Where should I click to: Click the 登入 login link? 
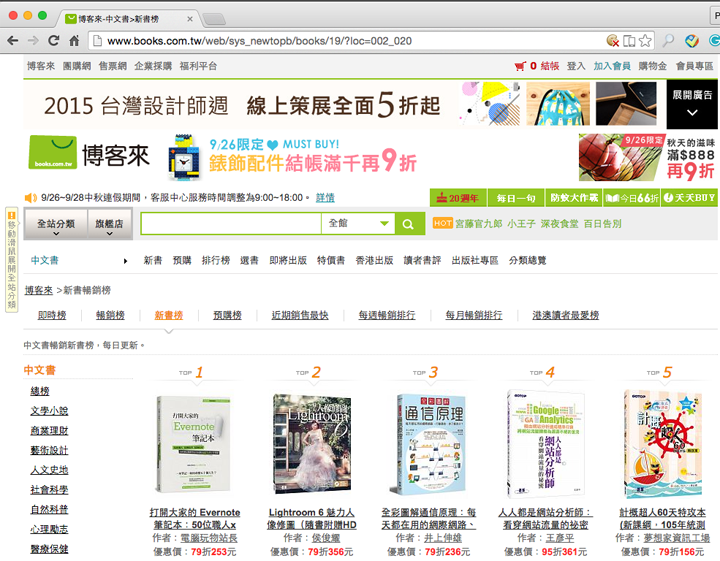pos(576,66)
